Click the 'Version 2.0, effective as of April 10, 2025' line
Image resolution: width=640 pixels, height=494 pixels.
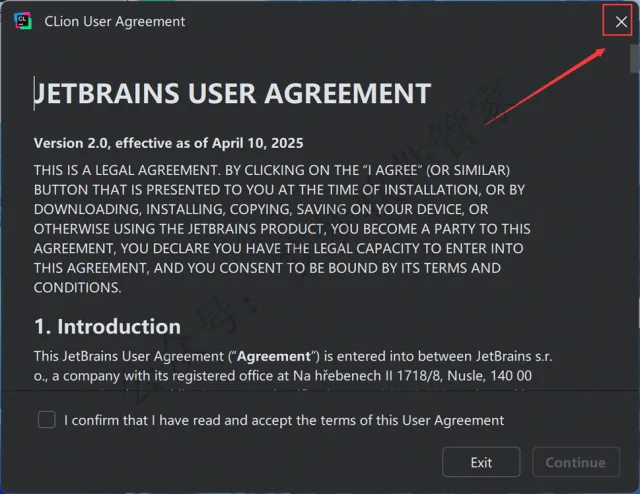(x=169, y=143)
